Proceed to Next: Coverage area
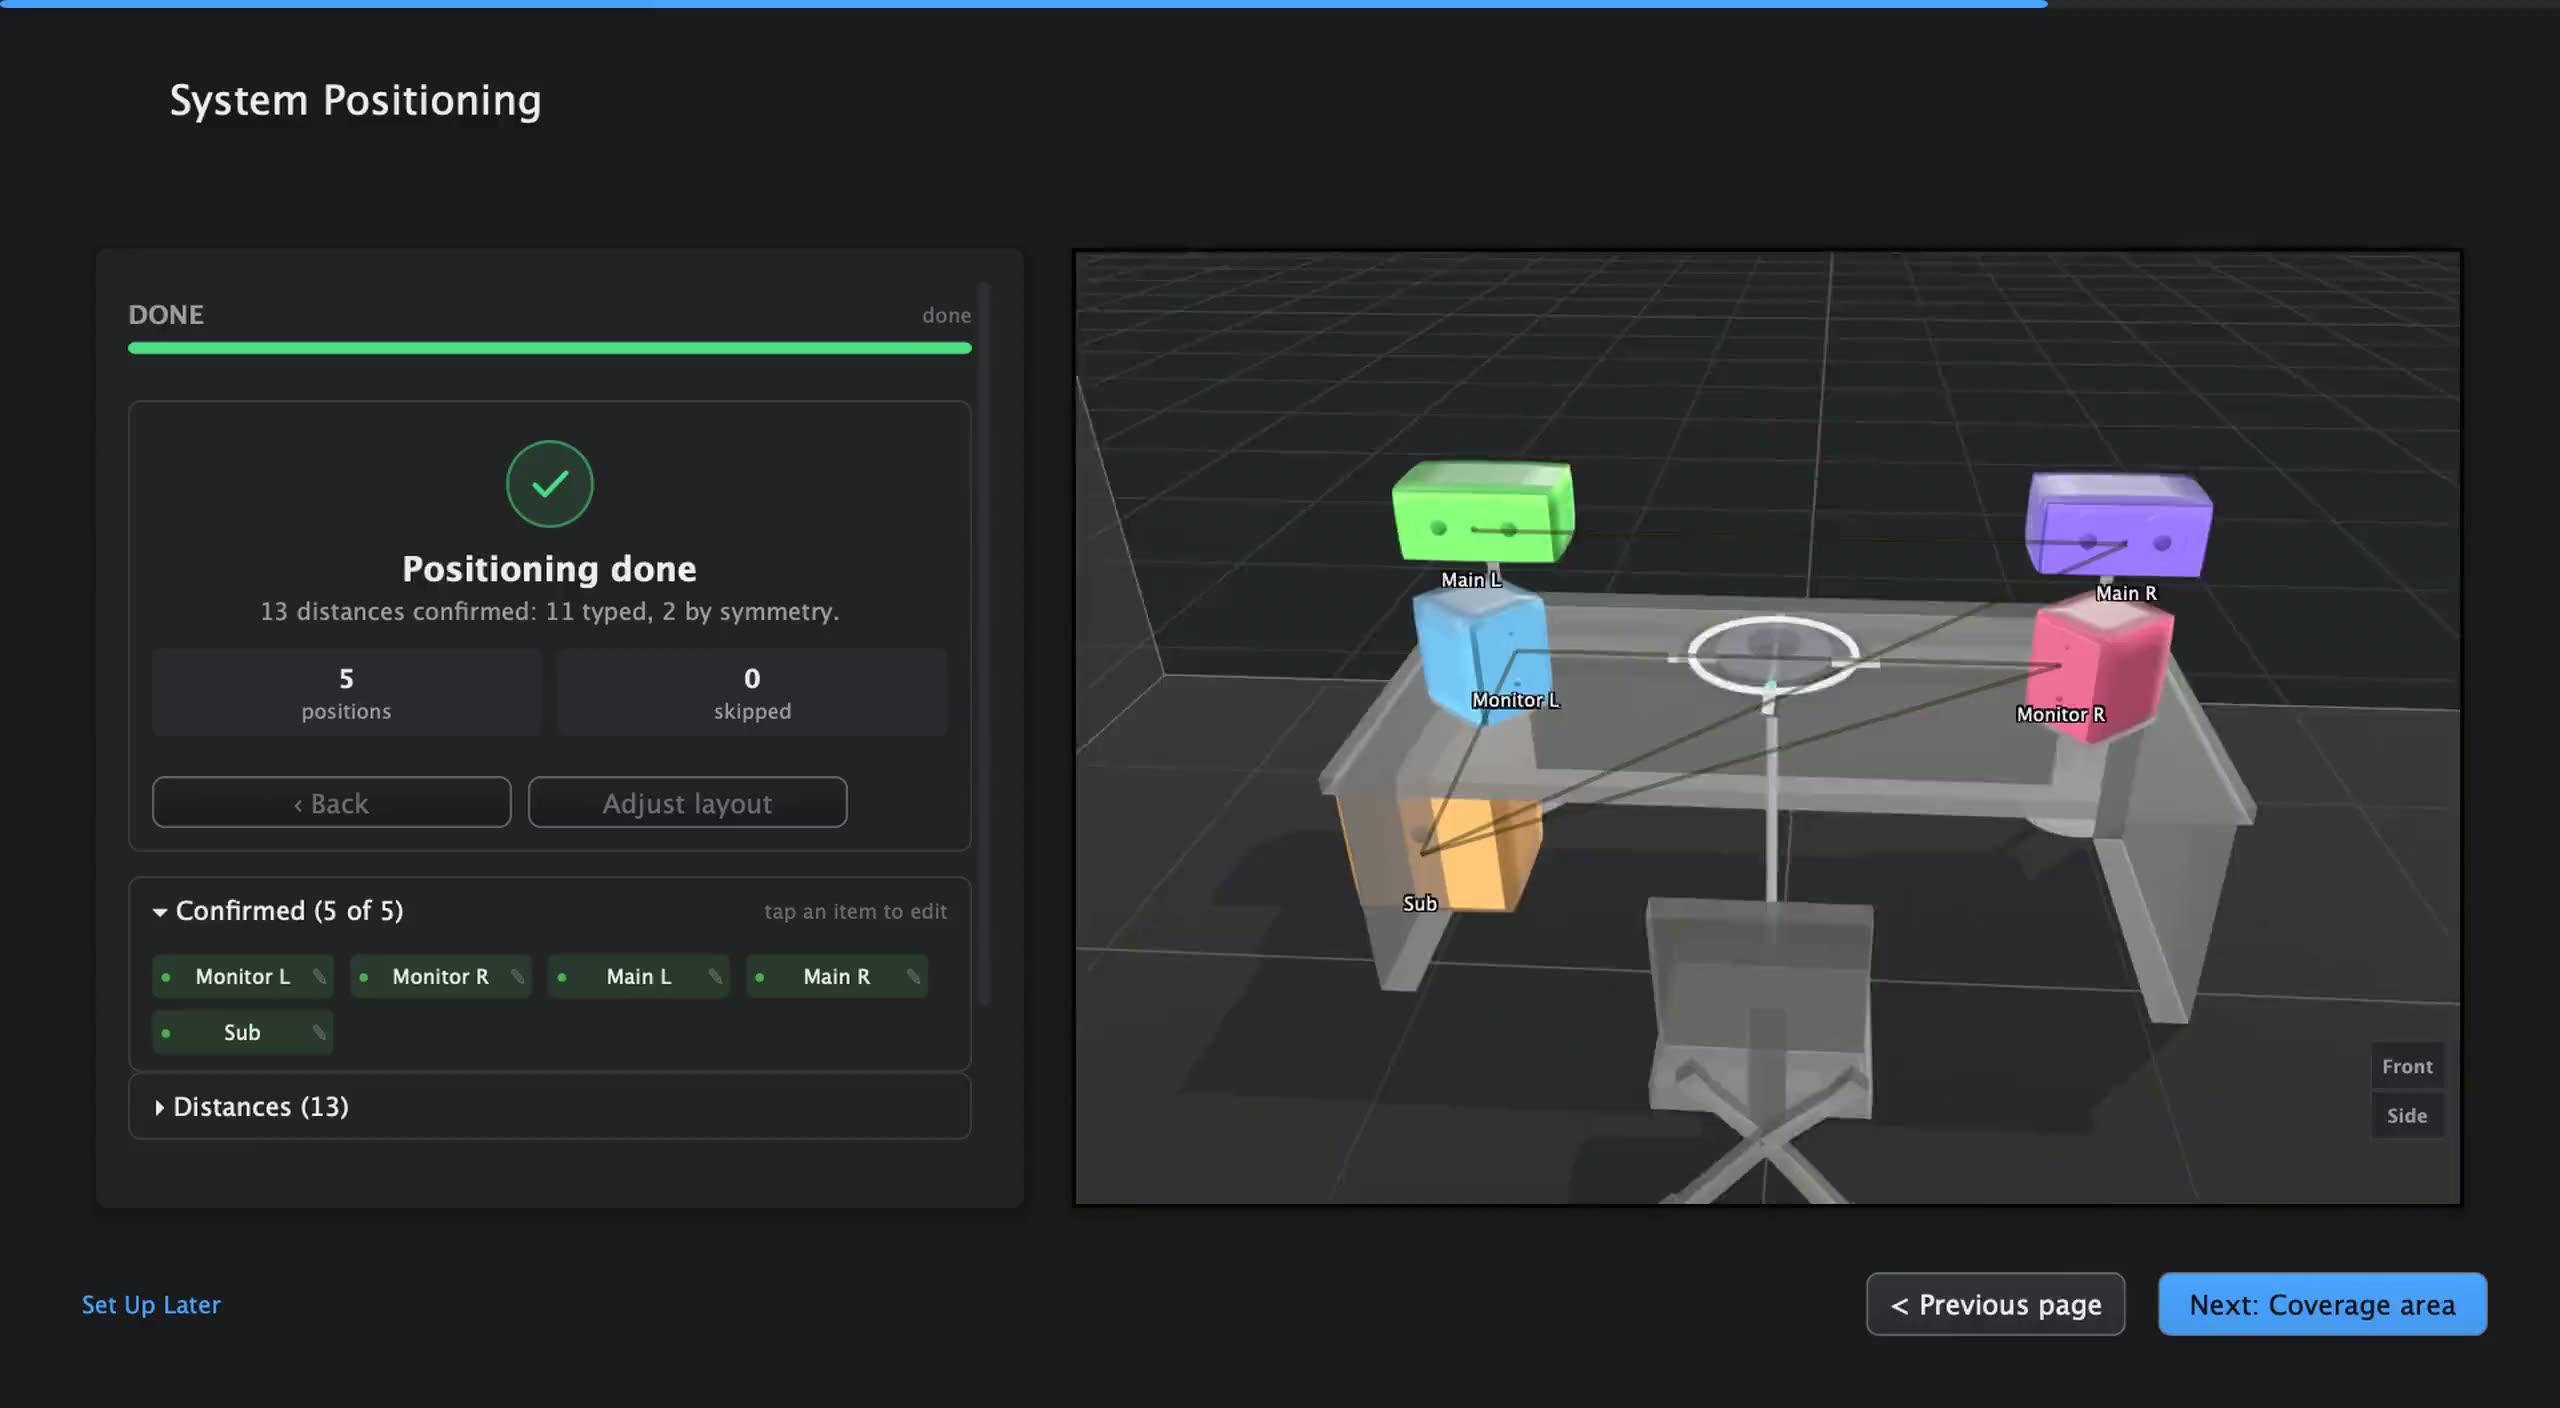2560x1408 pixels. 2322,1305
